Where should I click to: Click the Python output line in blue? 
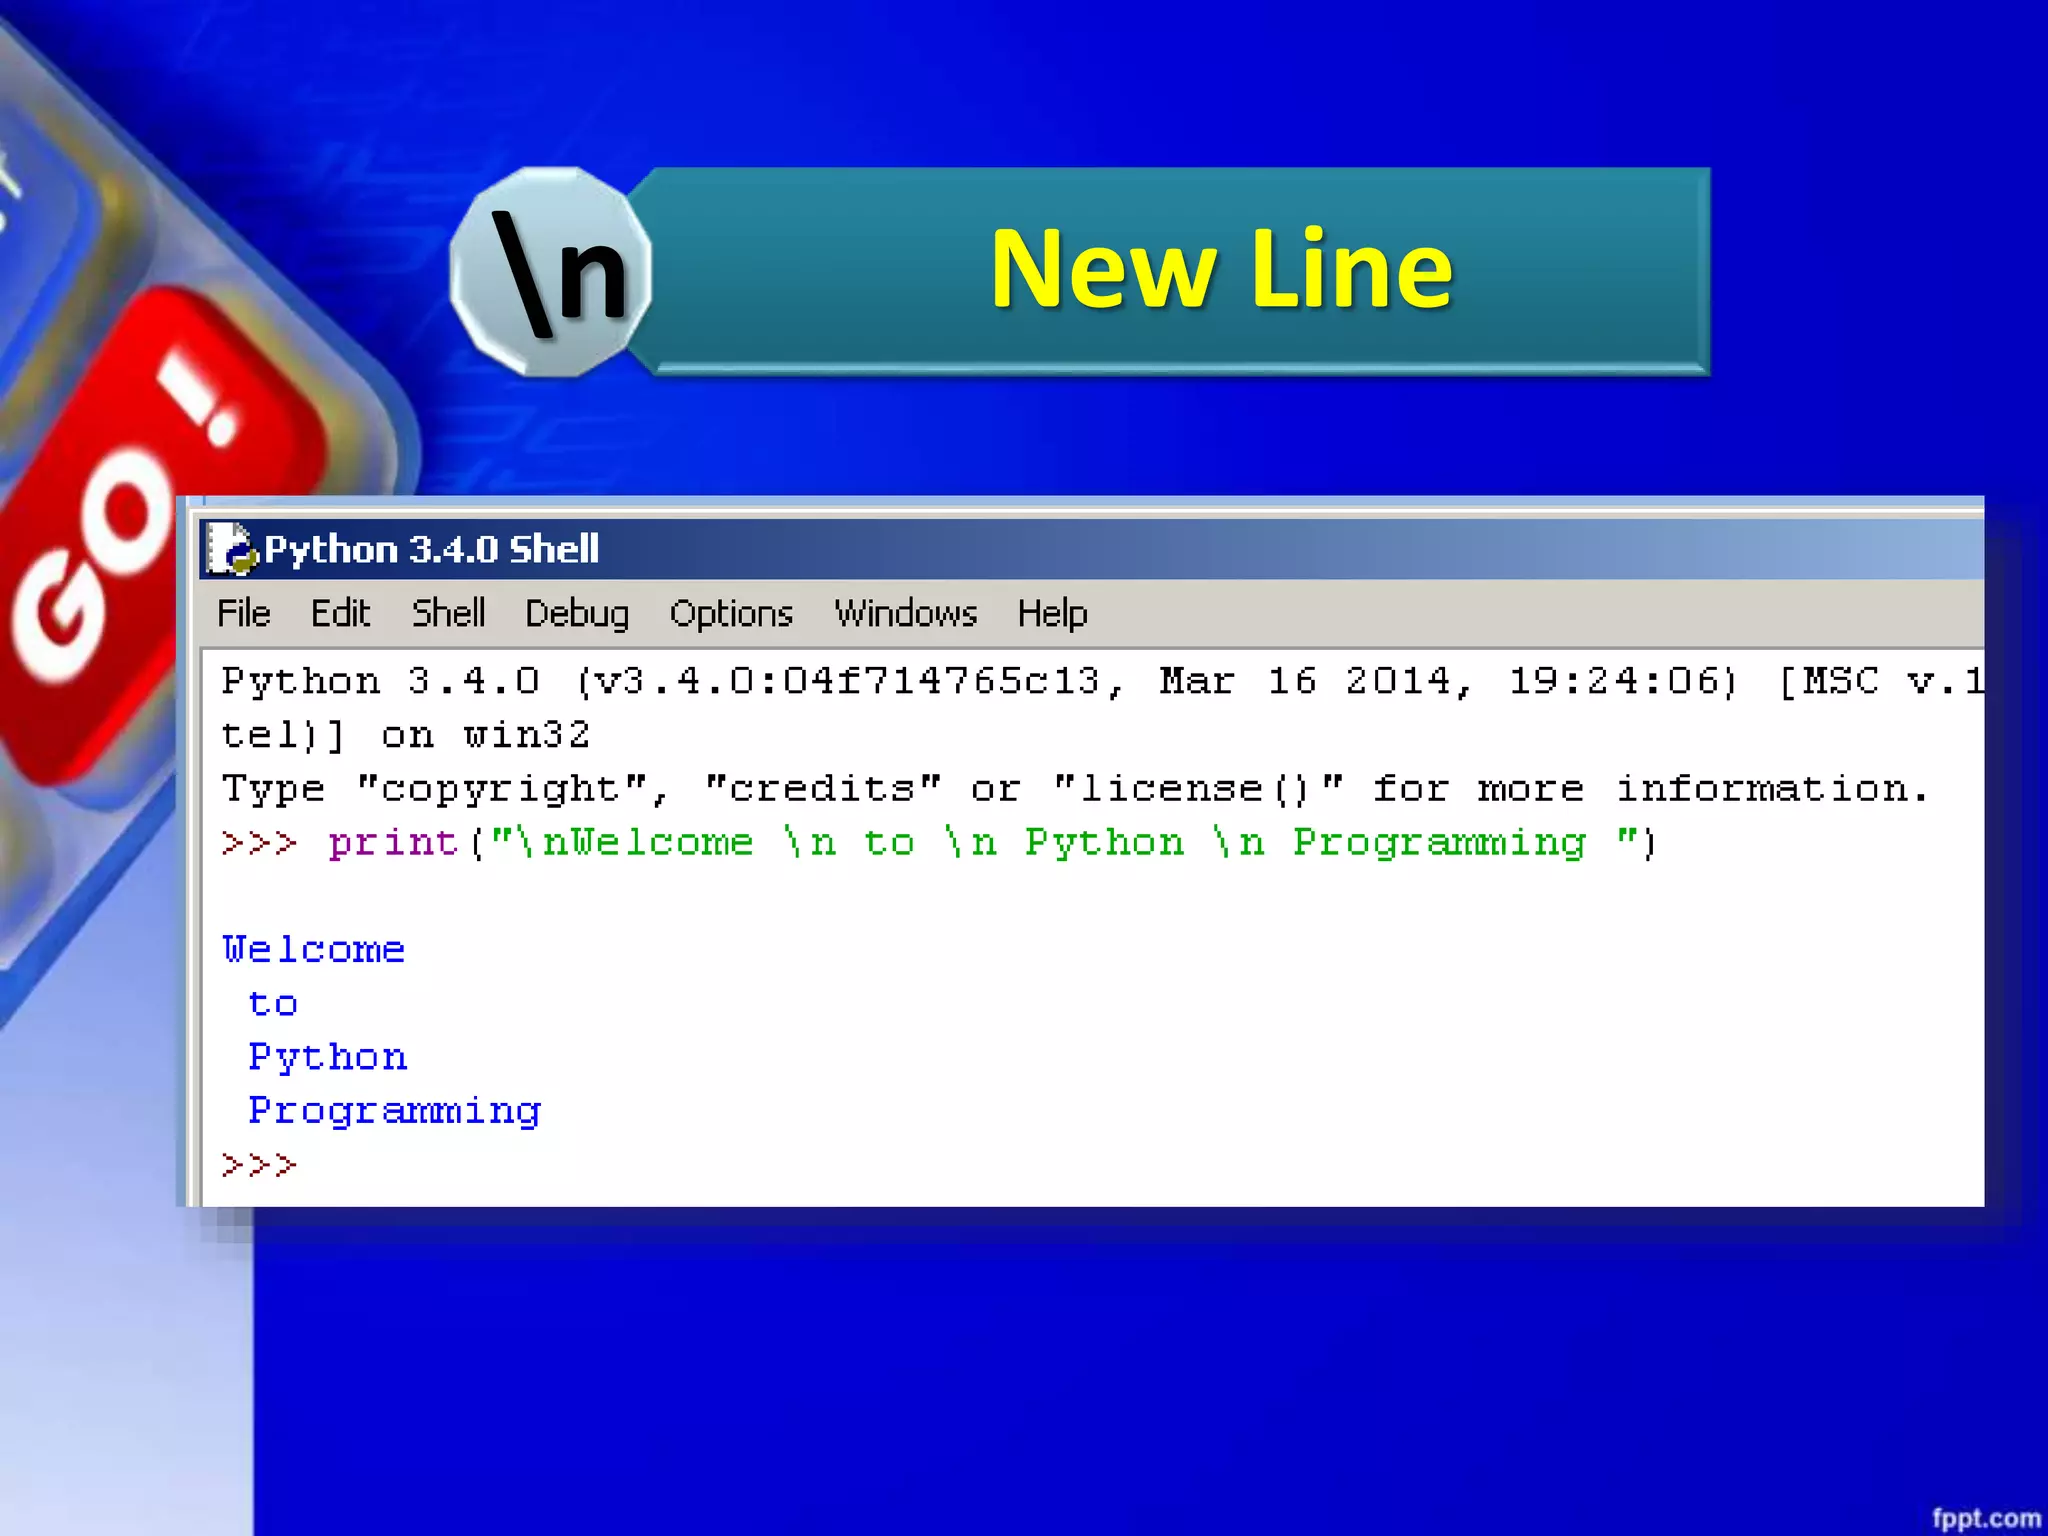pyautogui.click(x=327, y=1057)
